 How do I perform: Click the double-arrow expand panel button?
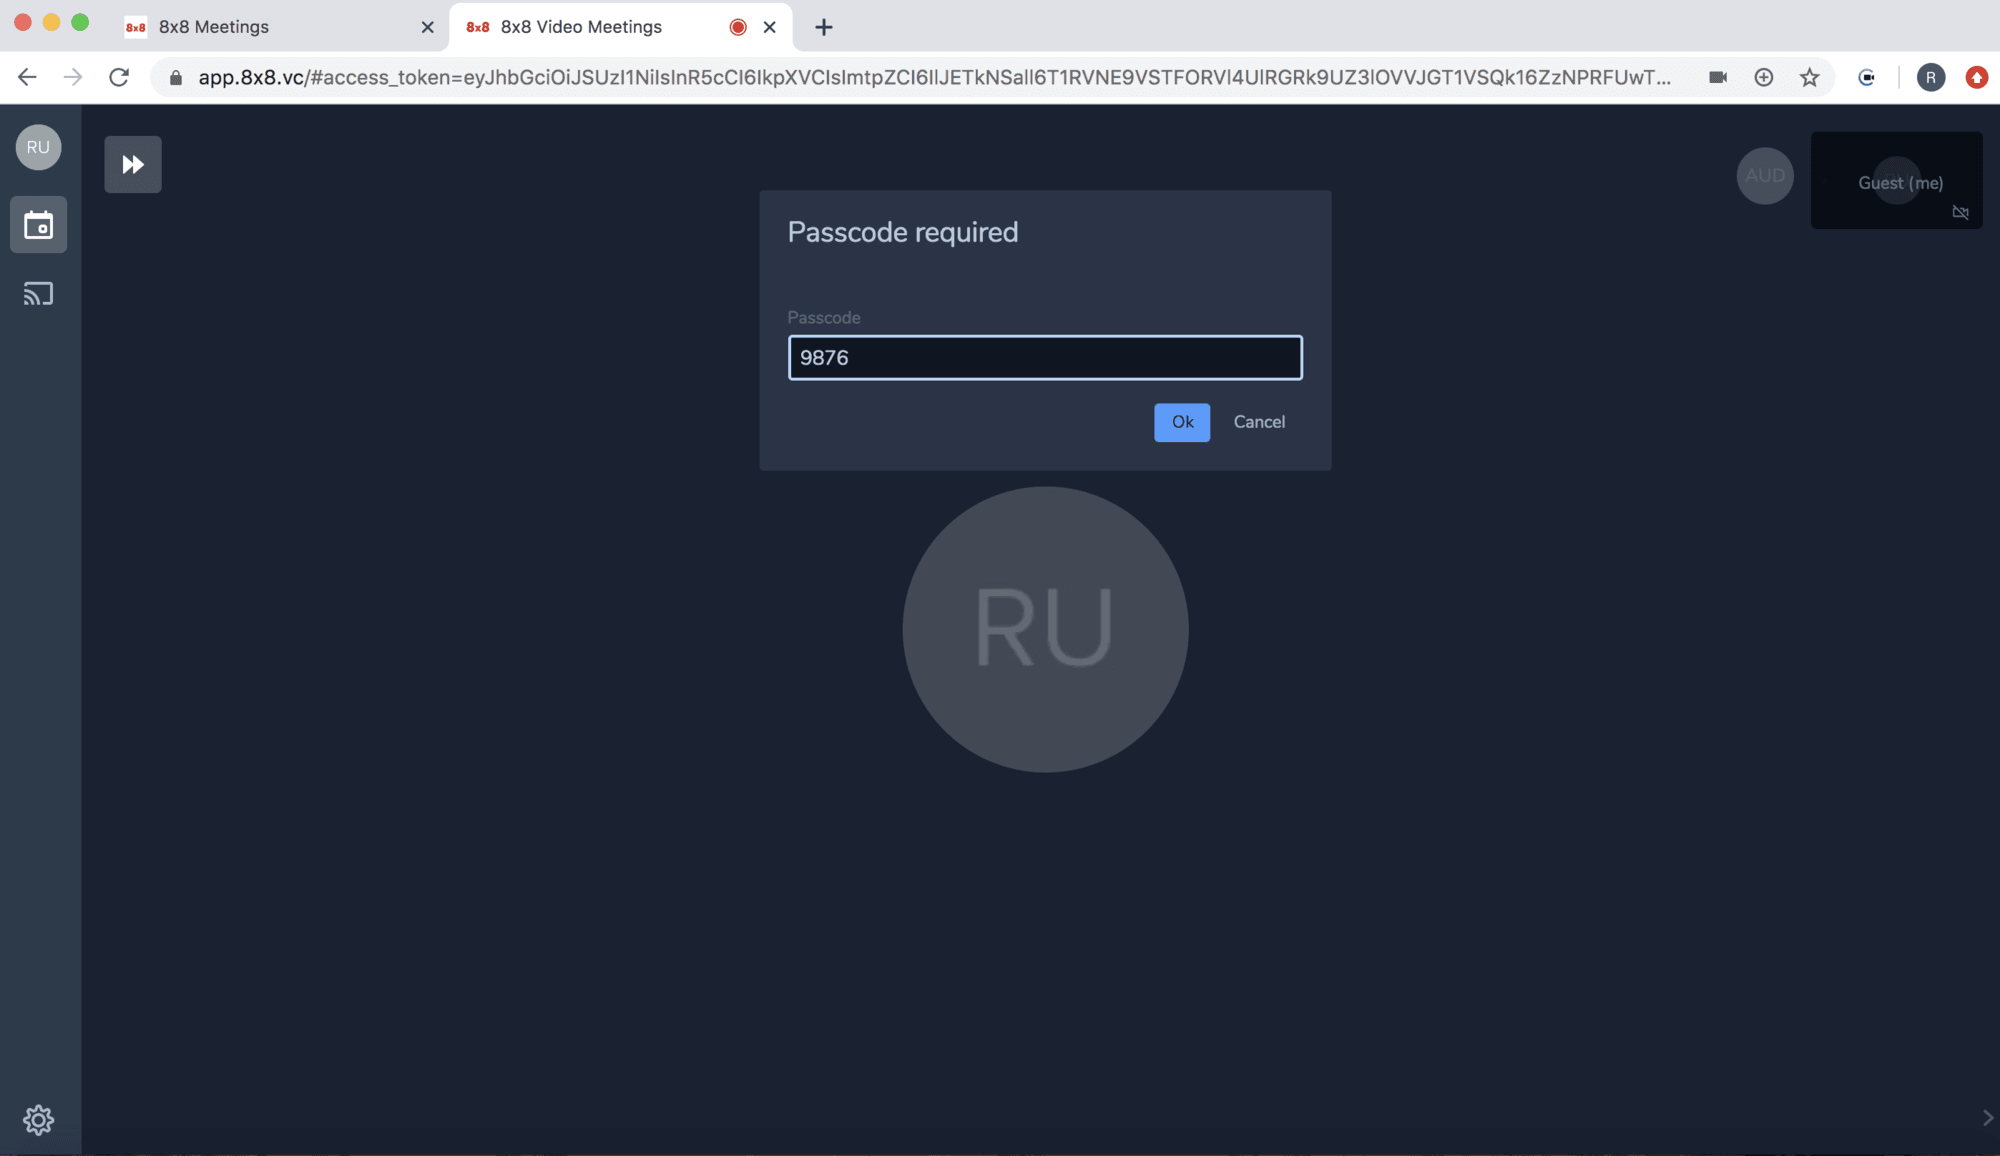[133, 164]
